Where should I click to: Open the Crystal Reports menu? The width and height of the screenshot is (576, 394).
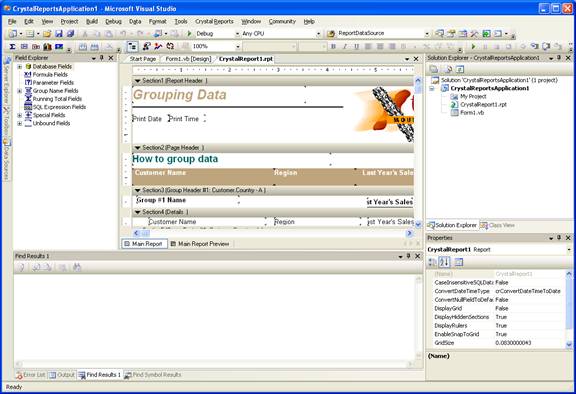coord(214,21)
